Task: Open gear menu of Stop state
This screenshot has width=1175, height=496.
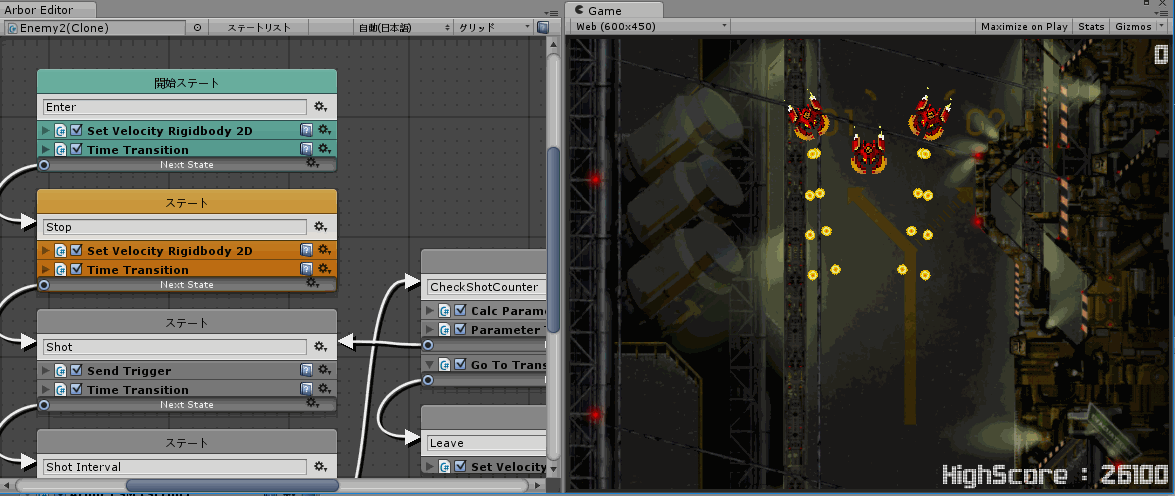Action: 321,226
